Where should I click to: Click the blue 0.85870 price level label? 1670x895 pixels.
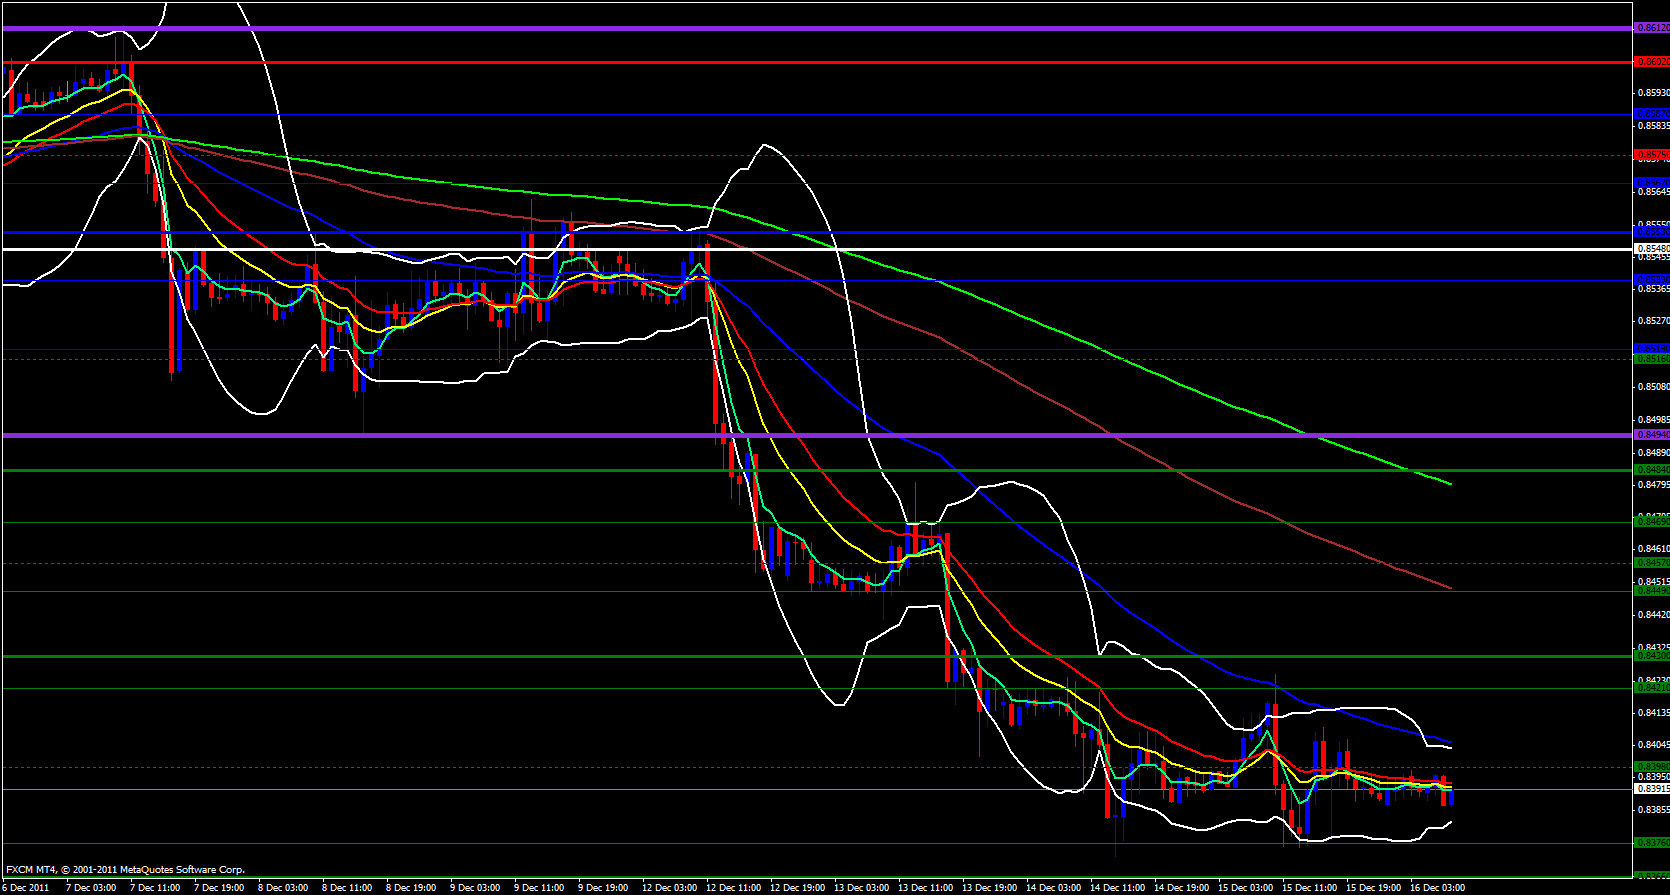pyautogui.click(x=1651, y=114)
